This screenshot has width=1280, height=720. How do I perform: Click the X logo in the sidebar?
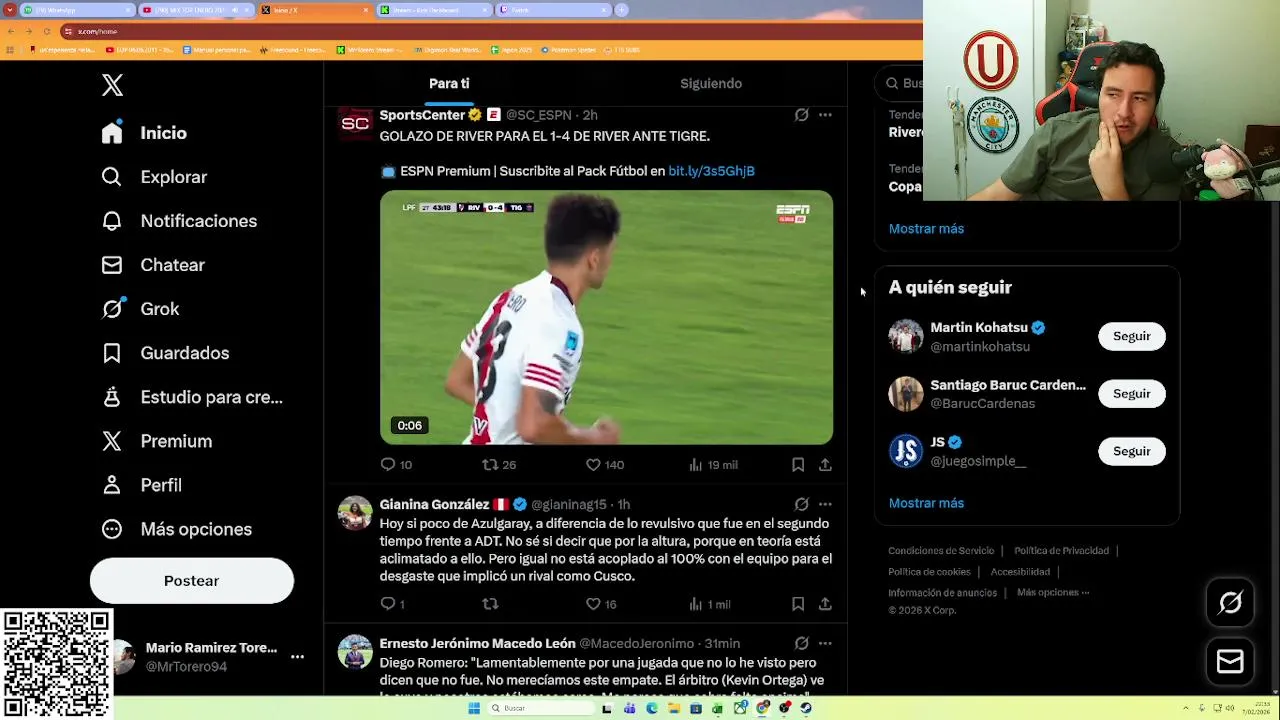[x=112, y=85]
